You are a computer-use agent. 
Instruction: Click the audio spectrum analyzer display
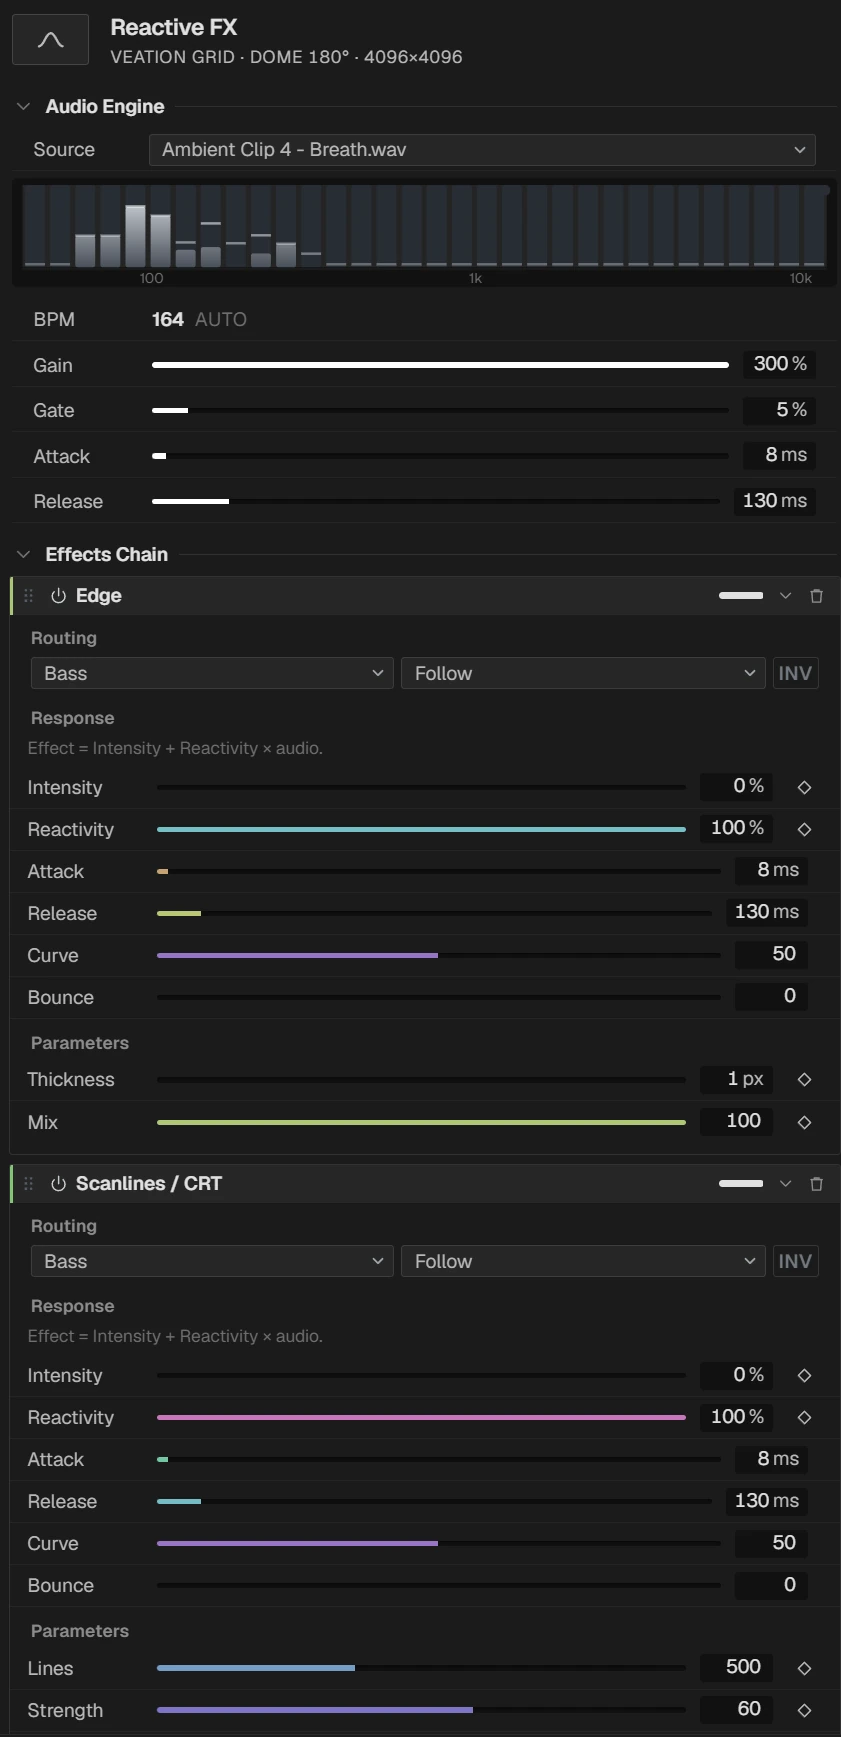point(425,232)
